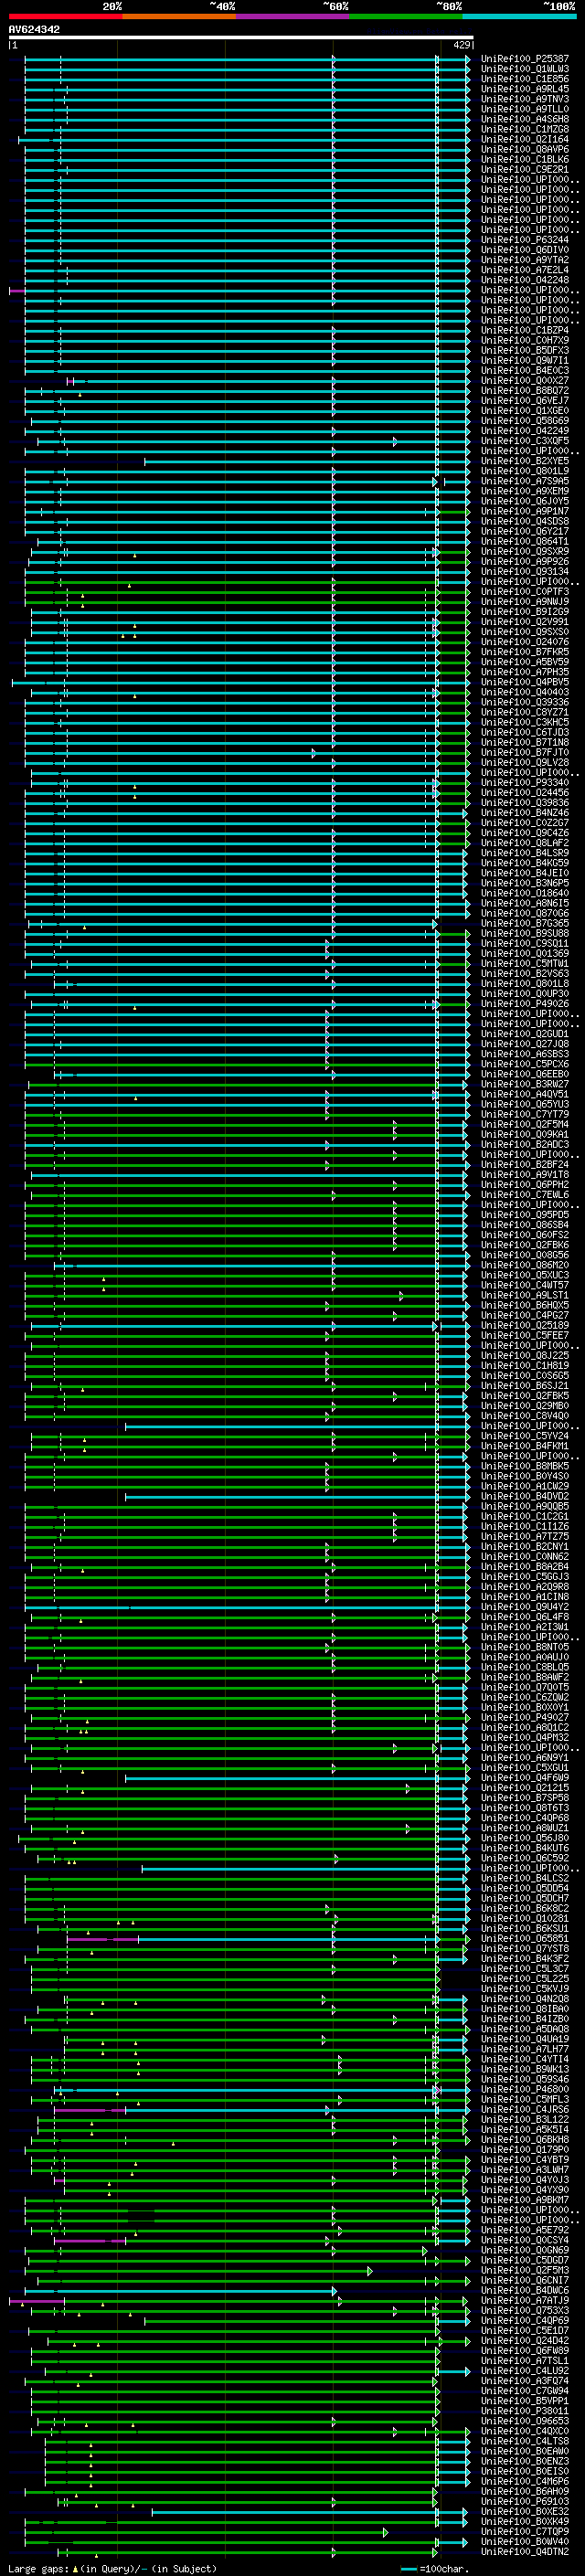Click the green ~80% identity legend bar
The width and height of the screenshot is (585, 2576).
pos(406,16)
